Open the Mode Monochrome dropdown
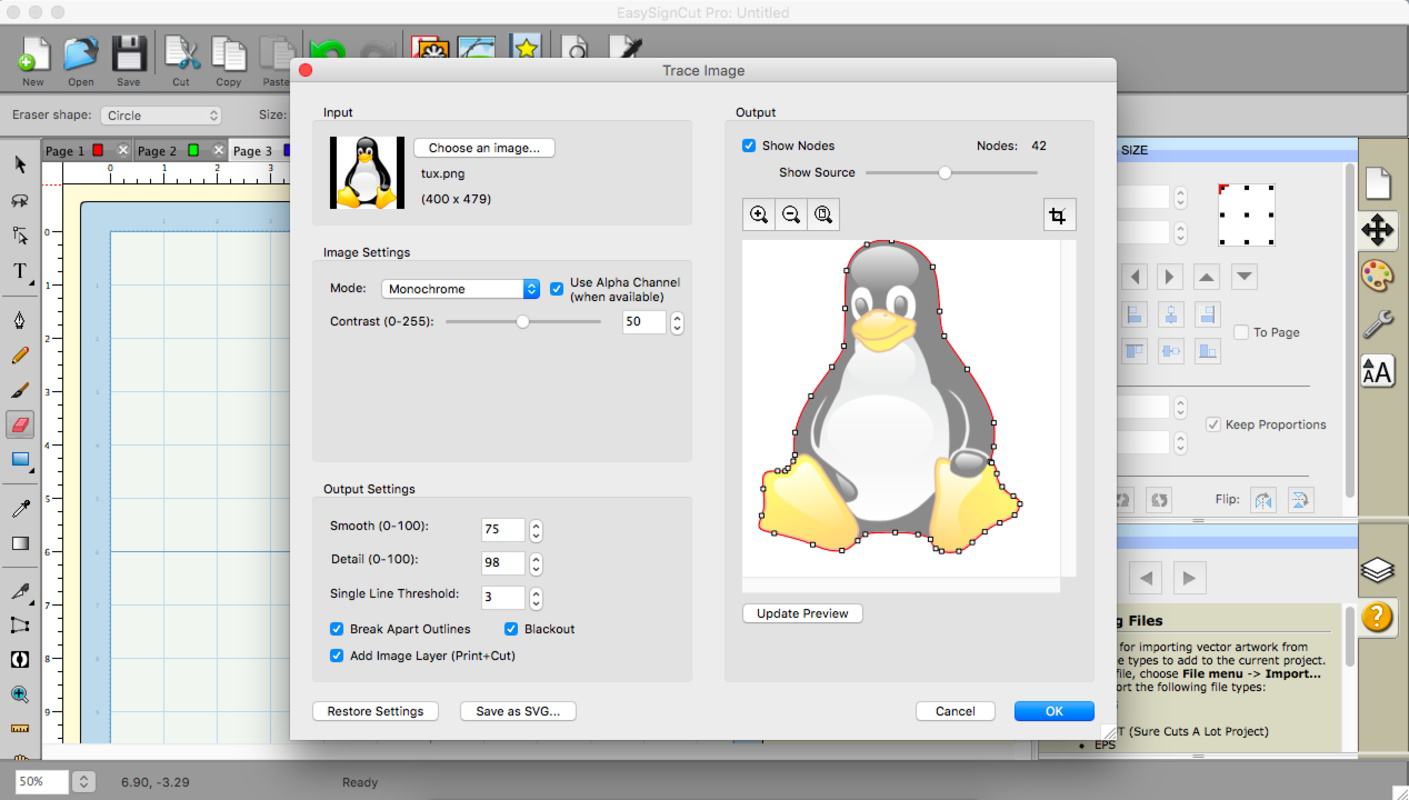This screenshot has height=800, width=1409. point(460,289)
